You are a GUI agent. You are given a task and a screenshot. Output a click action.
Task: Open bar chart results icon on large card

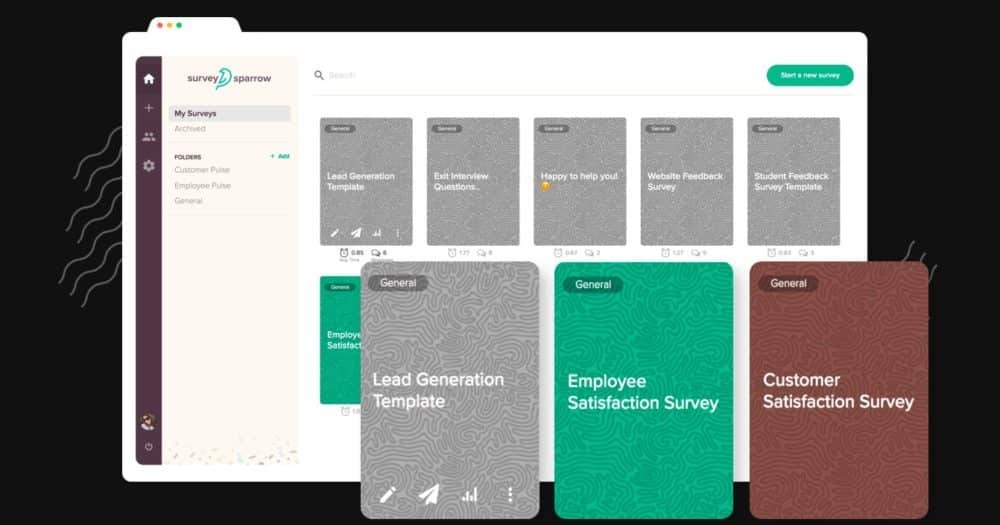point(469,494)
